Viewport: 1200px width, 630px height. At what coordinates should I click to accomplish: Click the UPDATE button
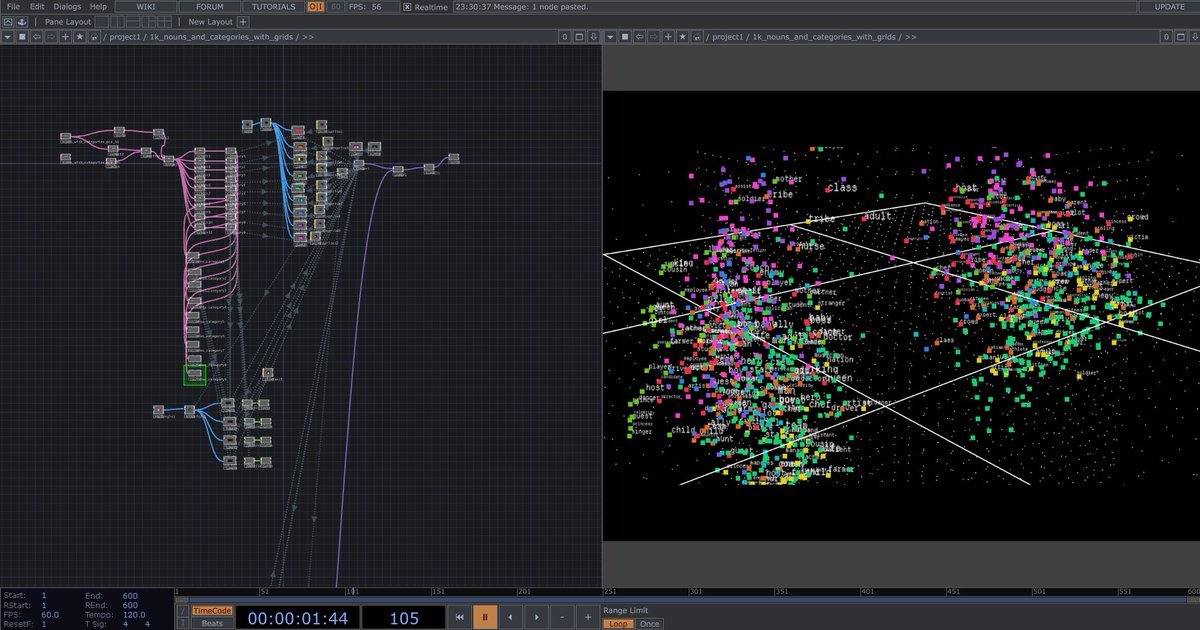coord(1169,7)
